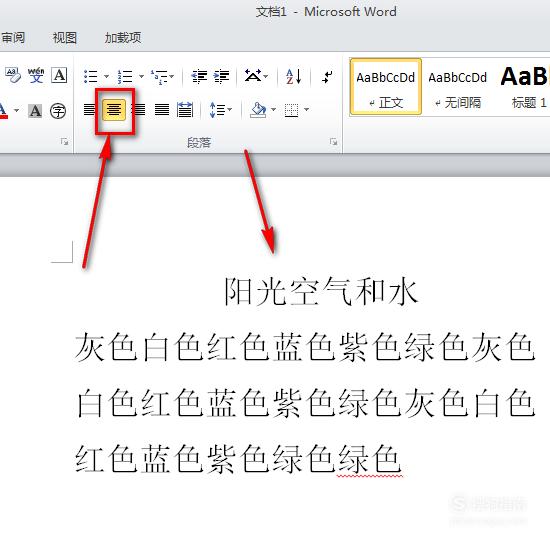This screenshot has height=550, width=550.
Task: Toggle Align Text Left
Action: point(89,110)
